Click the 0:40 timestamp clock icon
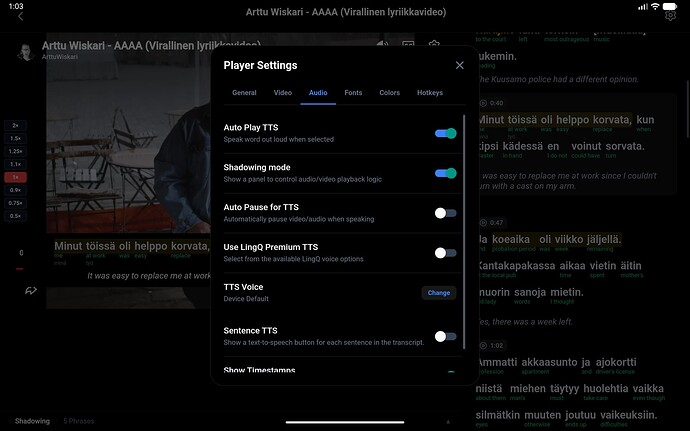The width and height of the screenshot is (690, 431). pyautogui.click(x=484, y=103)
